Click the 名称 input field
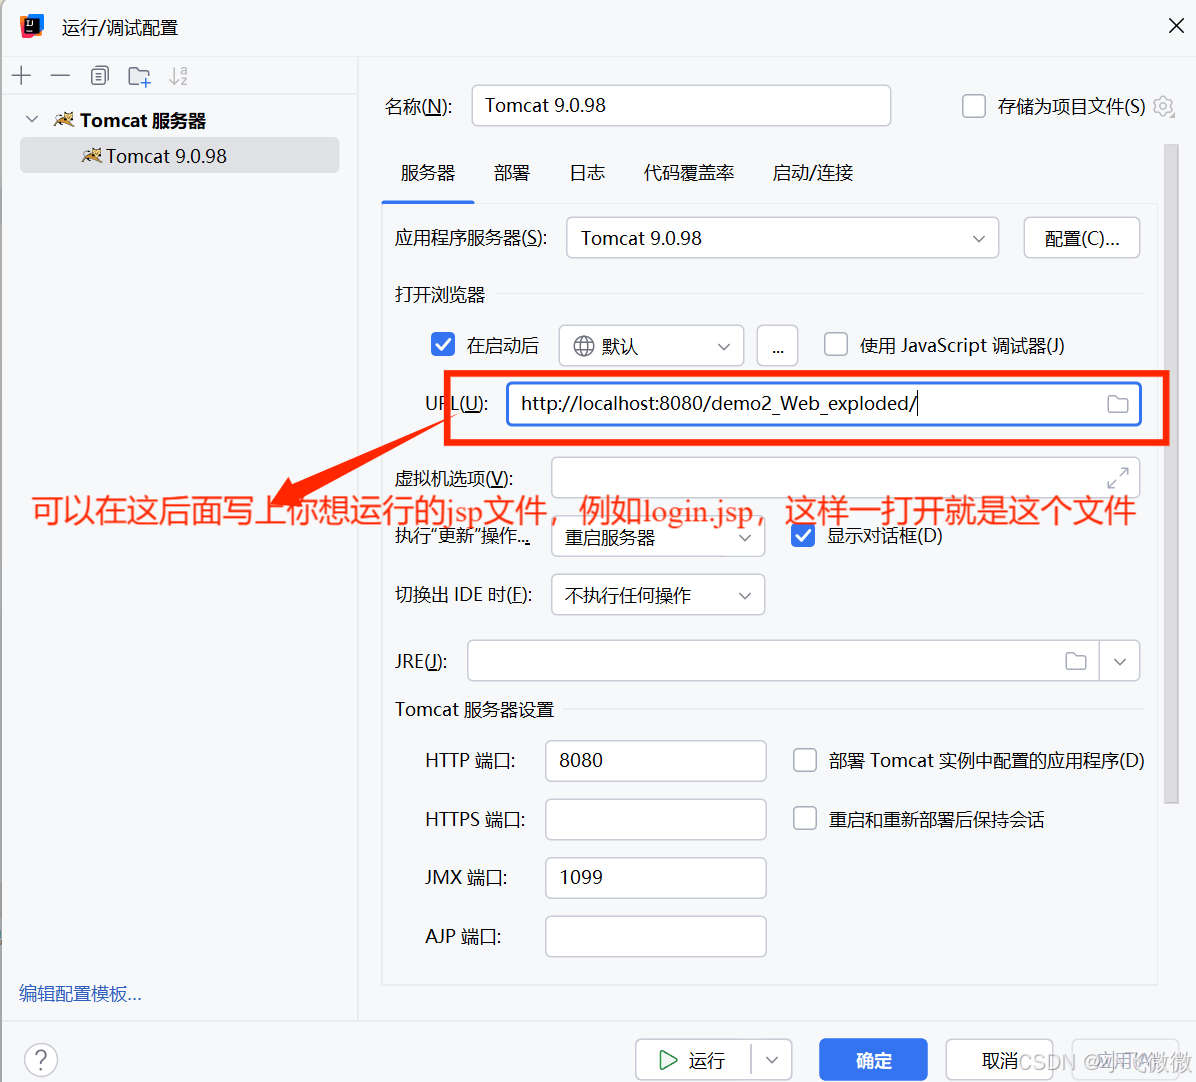The height and width of the screenshot is (1082, 1196). 681,105
